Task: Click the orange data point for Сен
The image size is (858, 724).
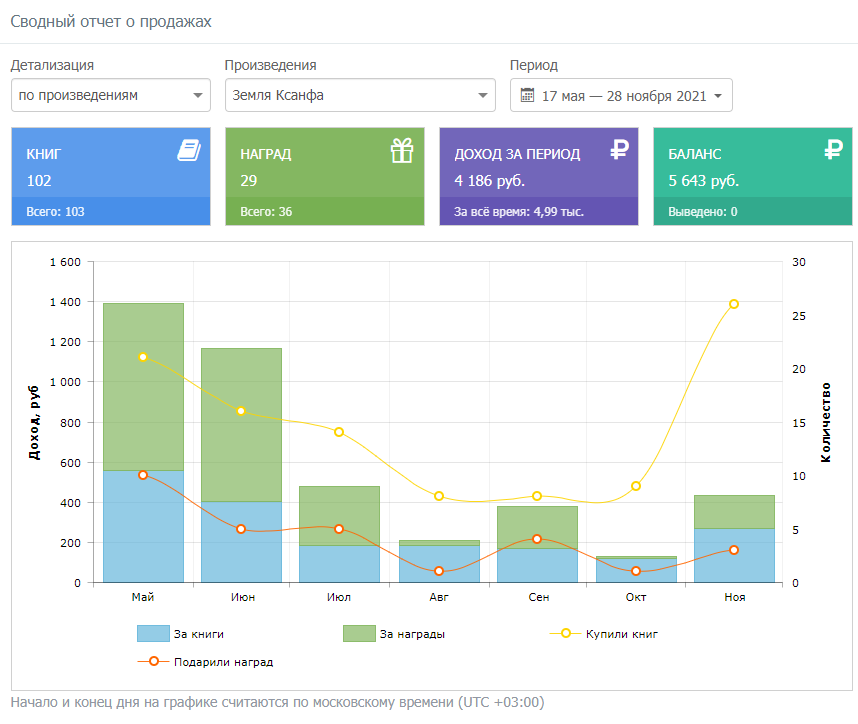Action: point(537,539)
